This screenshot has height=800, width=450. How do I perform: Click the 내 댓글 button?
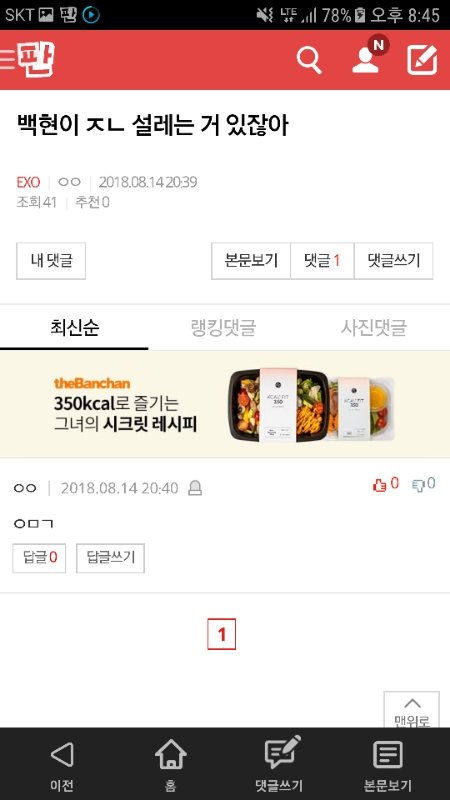pos(51,261)
